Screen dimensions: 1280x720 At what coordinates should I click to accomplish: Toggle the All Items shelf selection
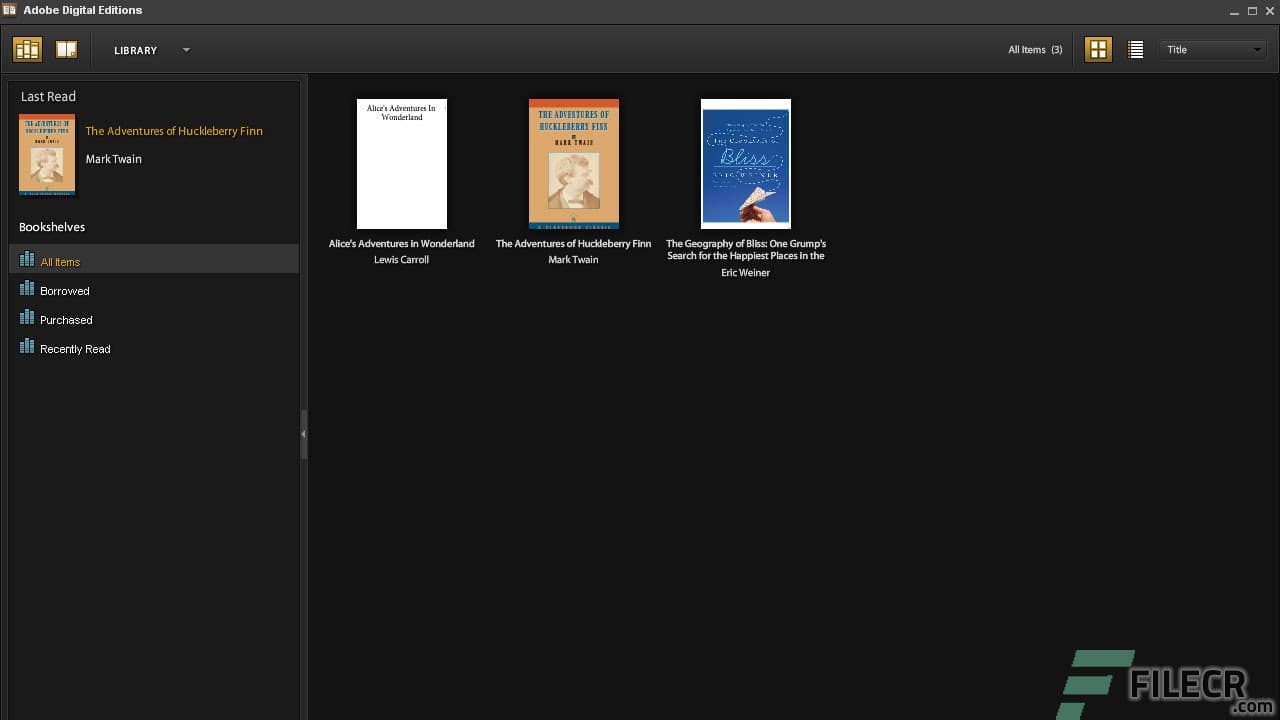click(x=60, y=261)
